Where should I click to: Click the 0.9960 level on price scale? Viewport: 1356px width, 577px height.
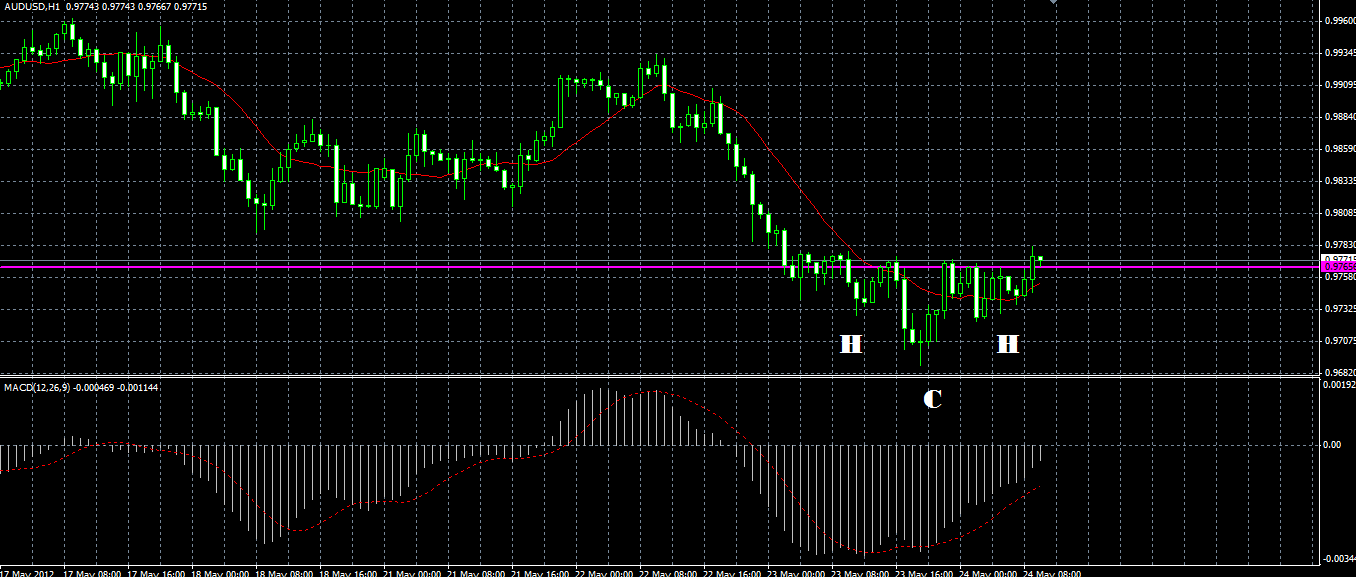1339,20
